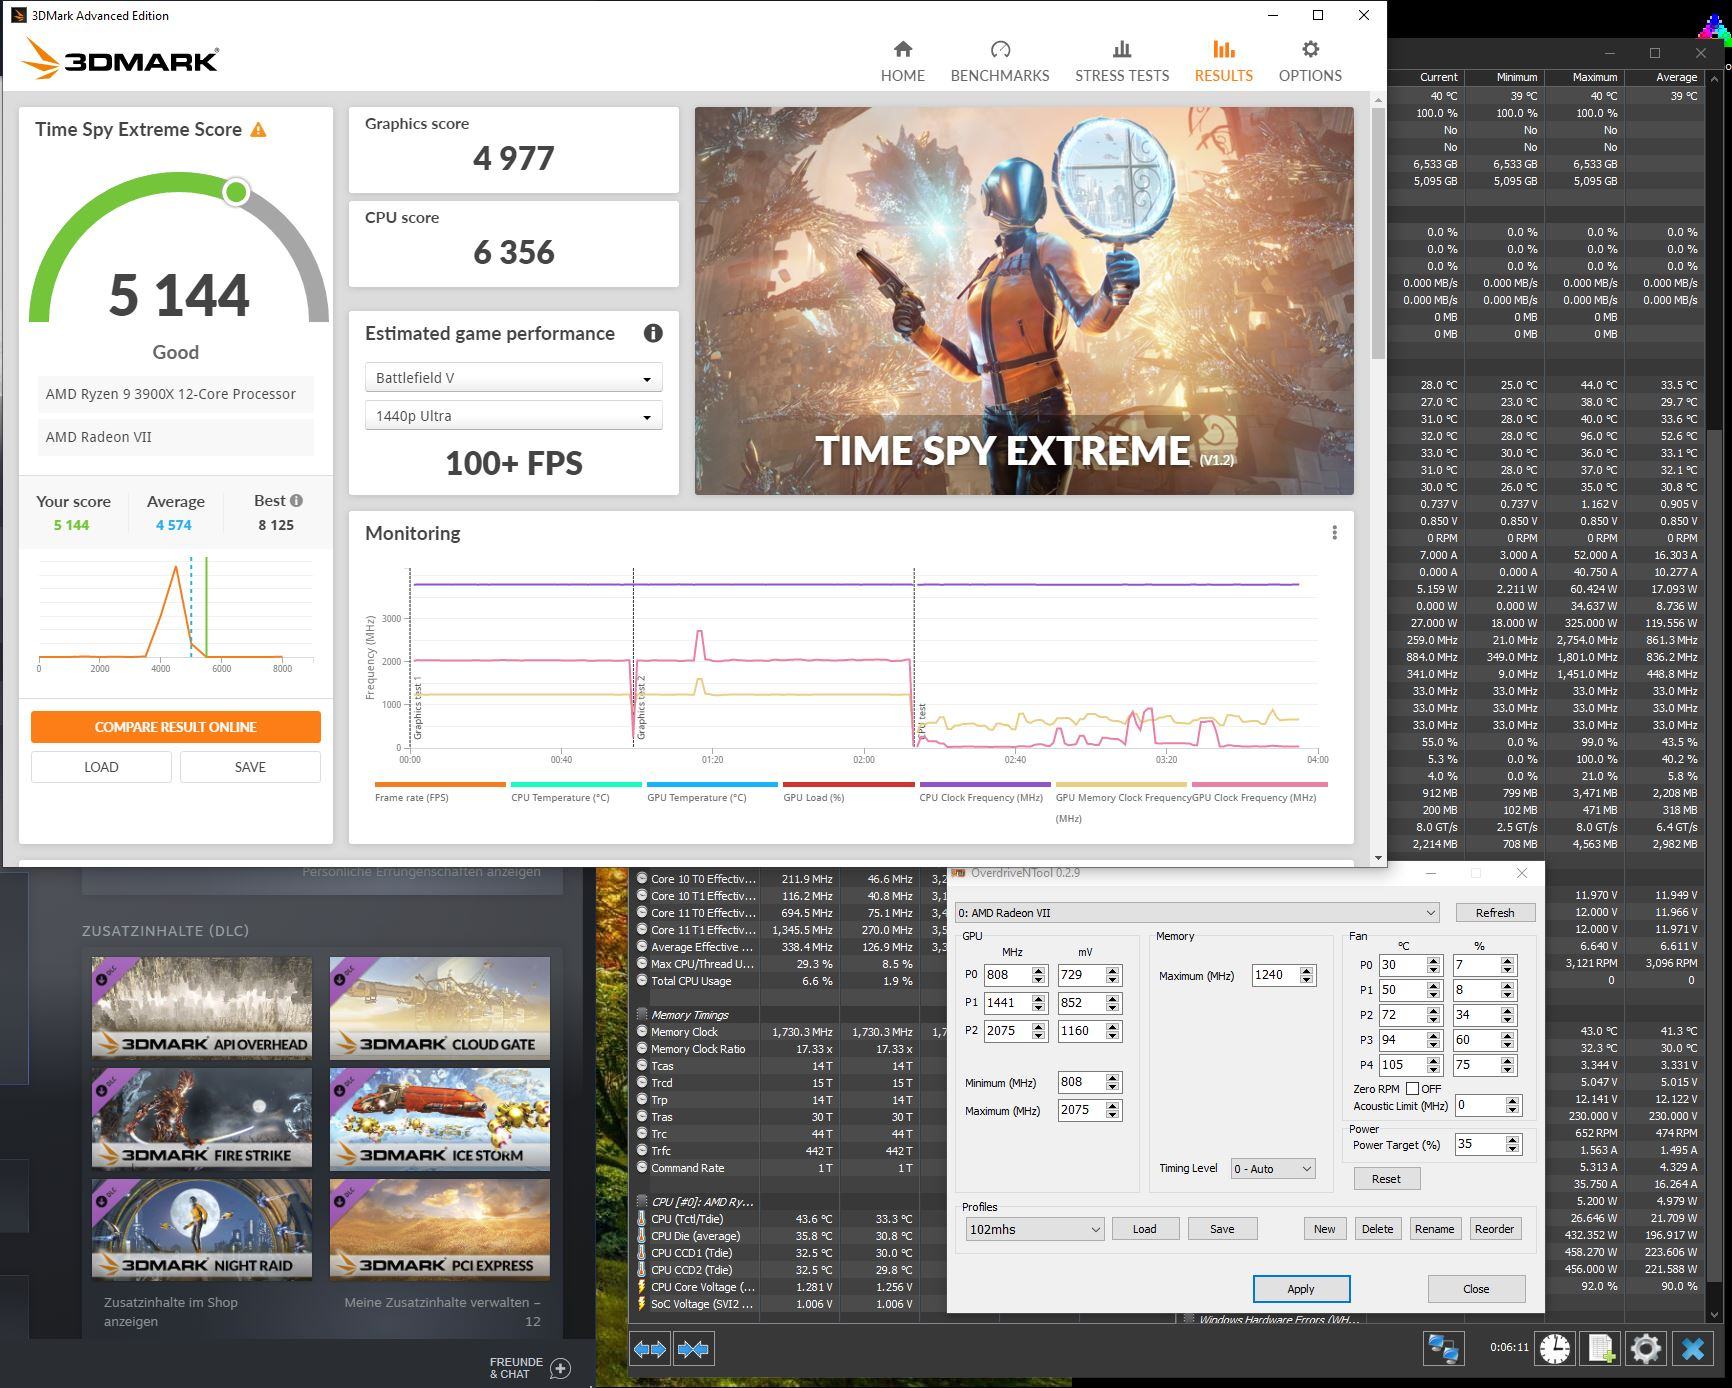Screen dimensions: 1732x1388
Task: Click the score warning triangle icon
Action: pos(258,130)
